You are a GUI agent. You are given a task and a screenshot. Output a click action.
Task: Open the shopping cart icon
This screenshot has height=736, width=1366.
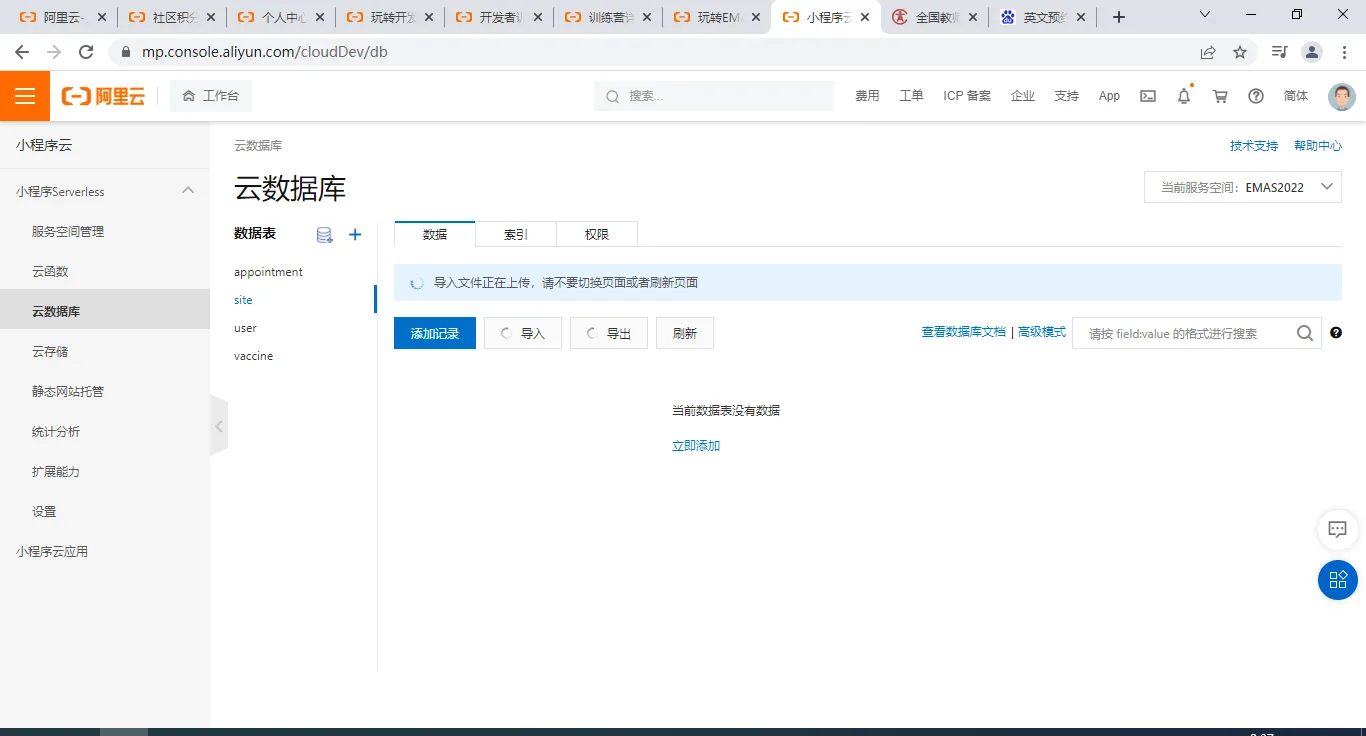pos(1220,96)
